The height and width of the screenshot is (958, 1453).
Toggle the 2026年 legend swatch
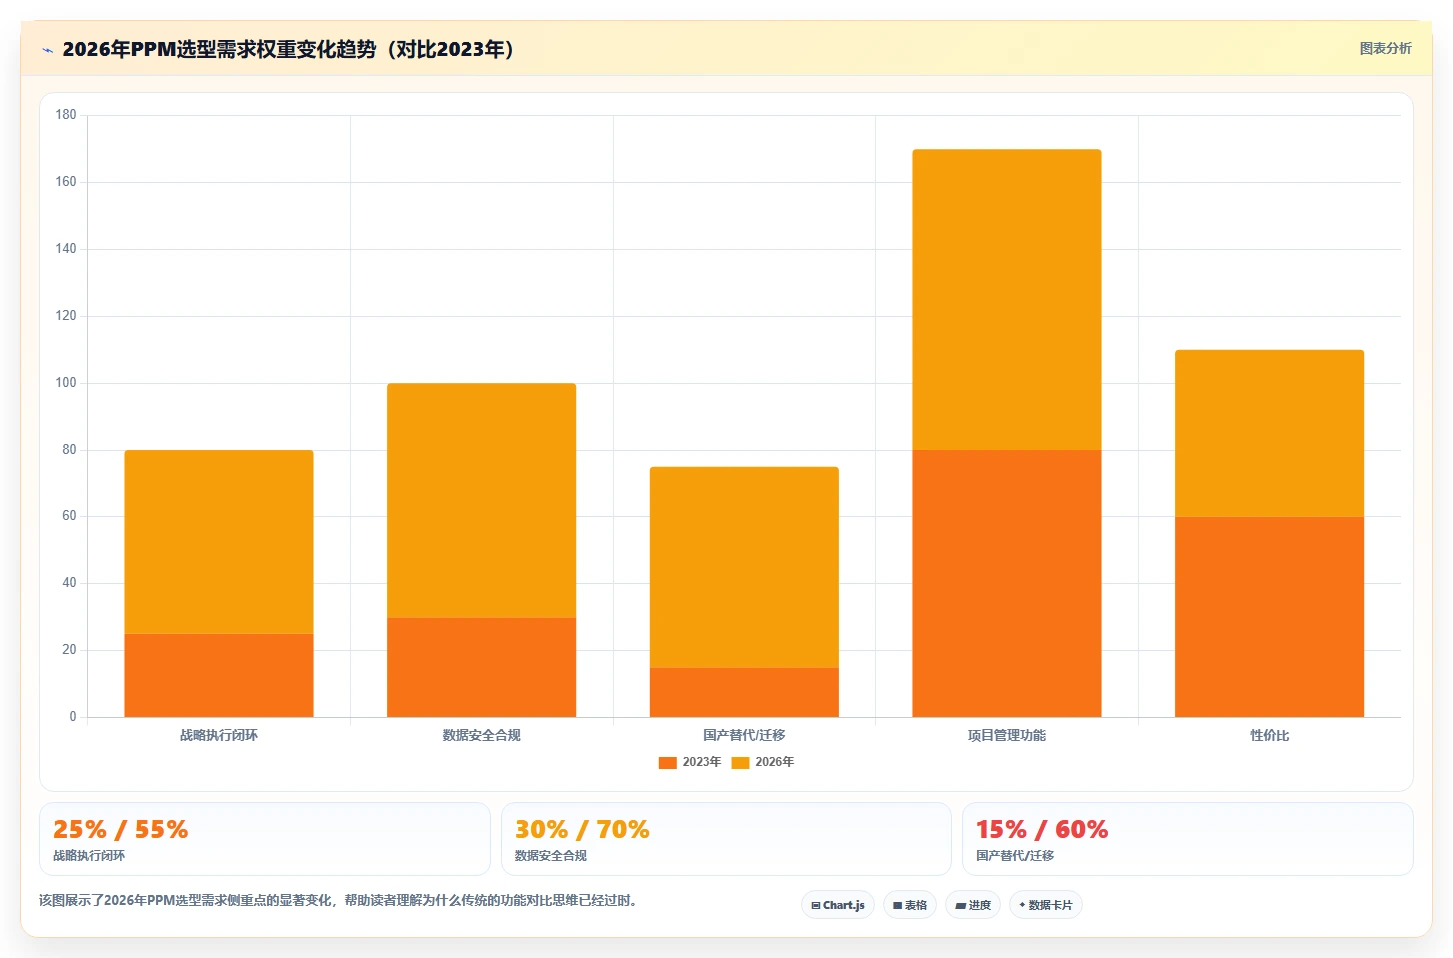tap(741, 763)
